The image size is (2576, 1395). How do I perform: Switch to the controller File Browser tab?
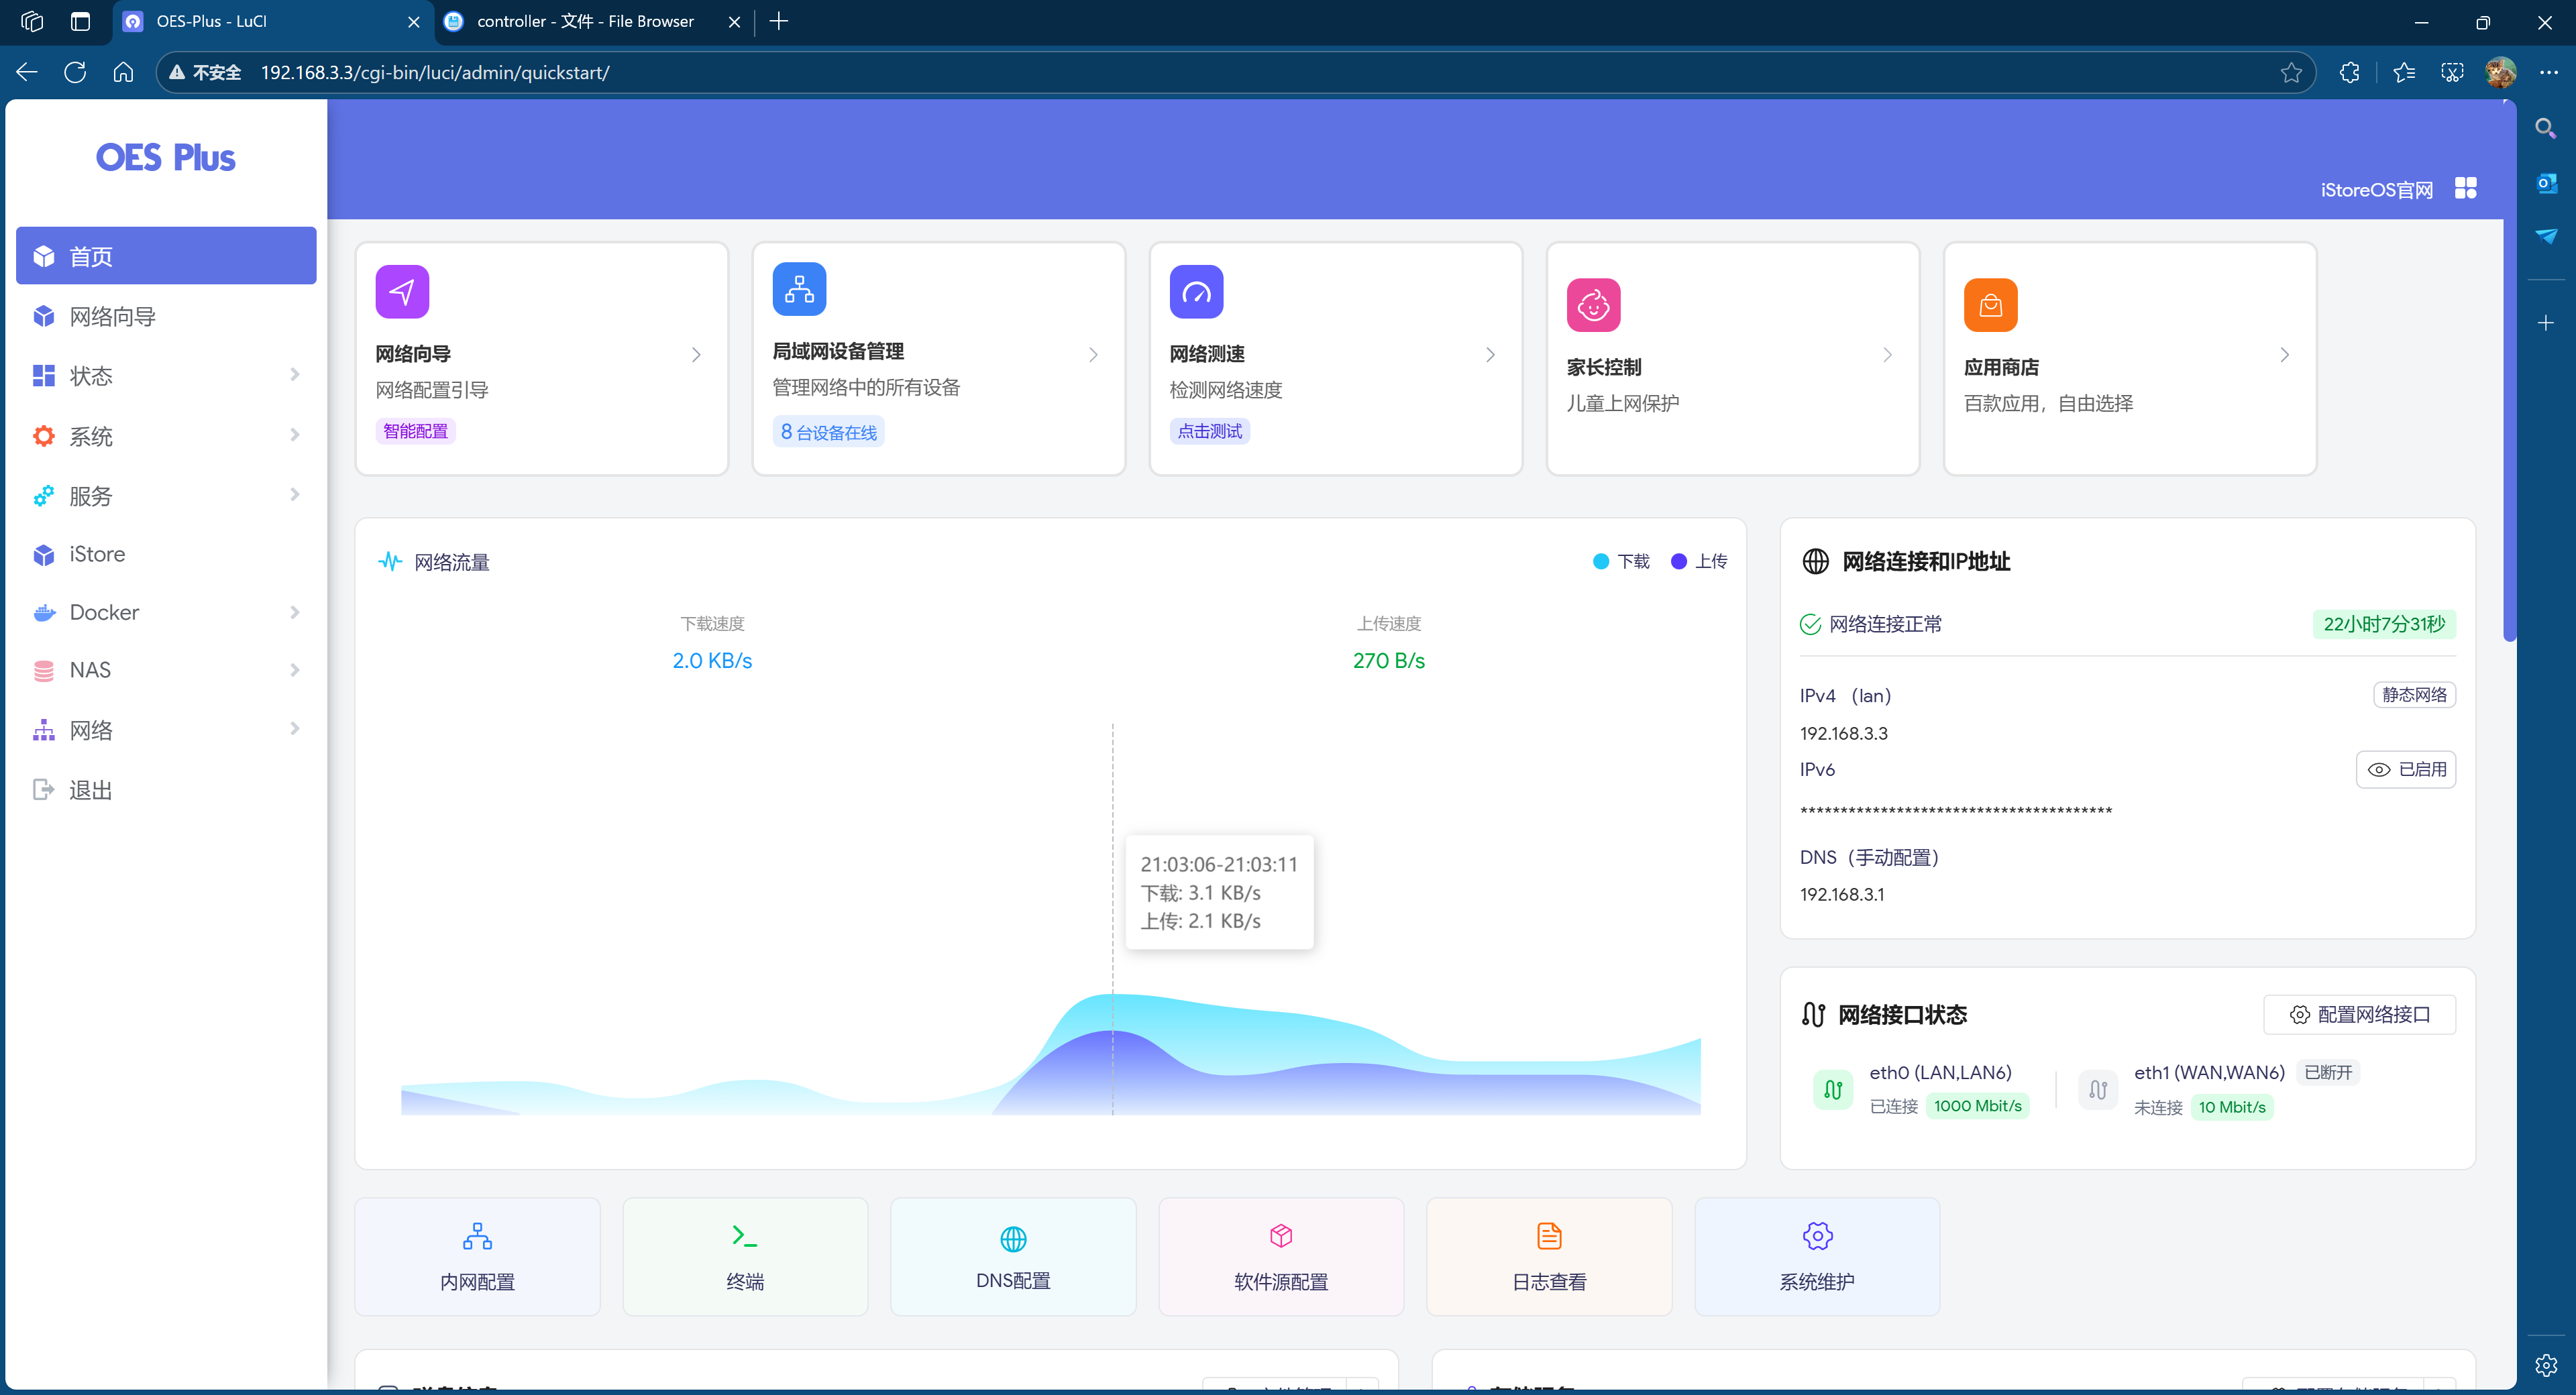click(x=585, y=21)
